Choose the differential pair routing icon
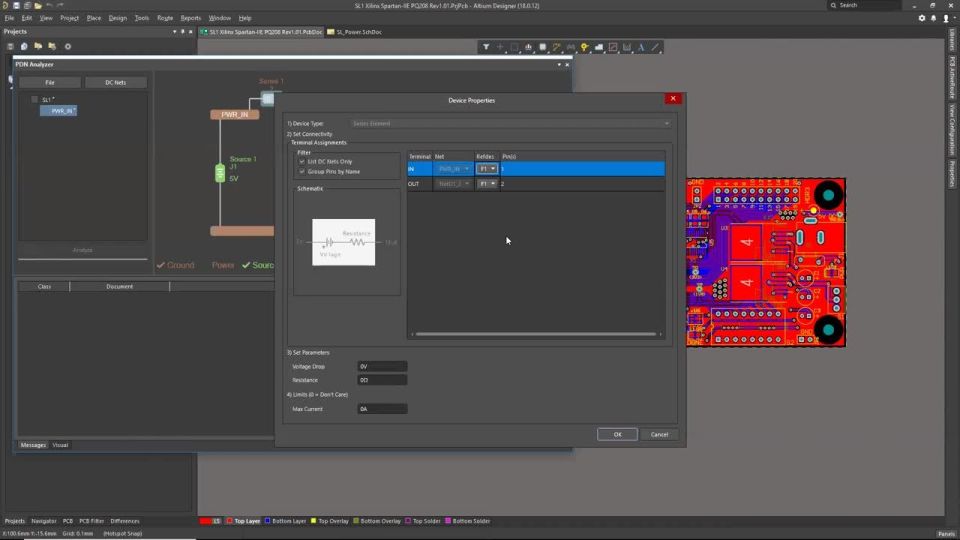This screenshot has width=960, height=540. click(x=571, y=47)
